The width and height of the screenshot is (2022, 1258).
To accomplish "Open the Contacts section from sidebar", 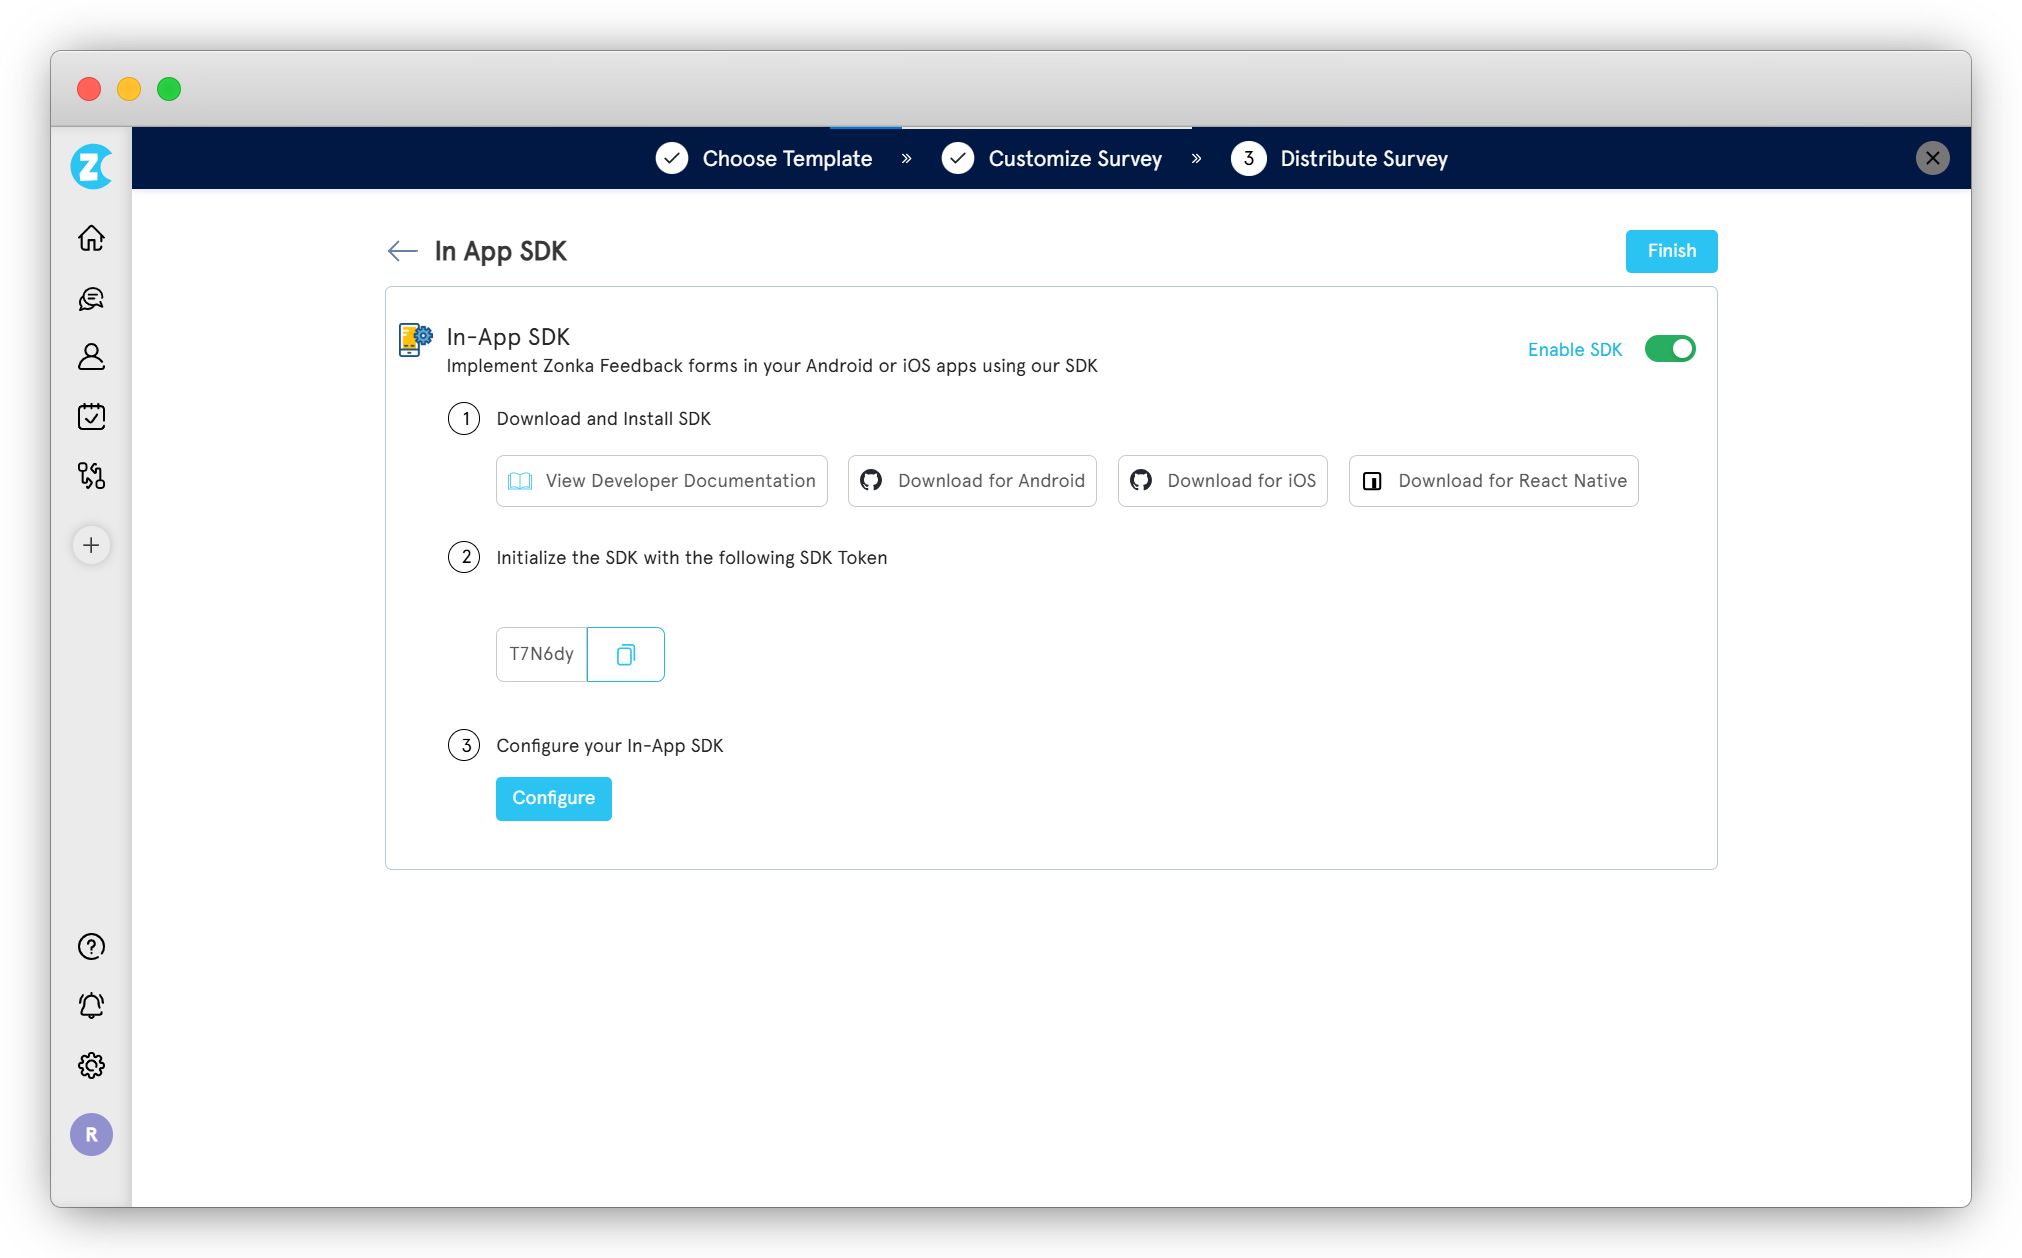I will [91, 358].
